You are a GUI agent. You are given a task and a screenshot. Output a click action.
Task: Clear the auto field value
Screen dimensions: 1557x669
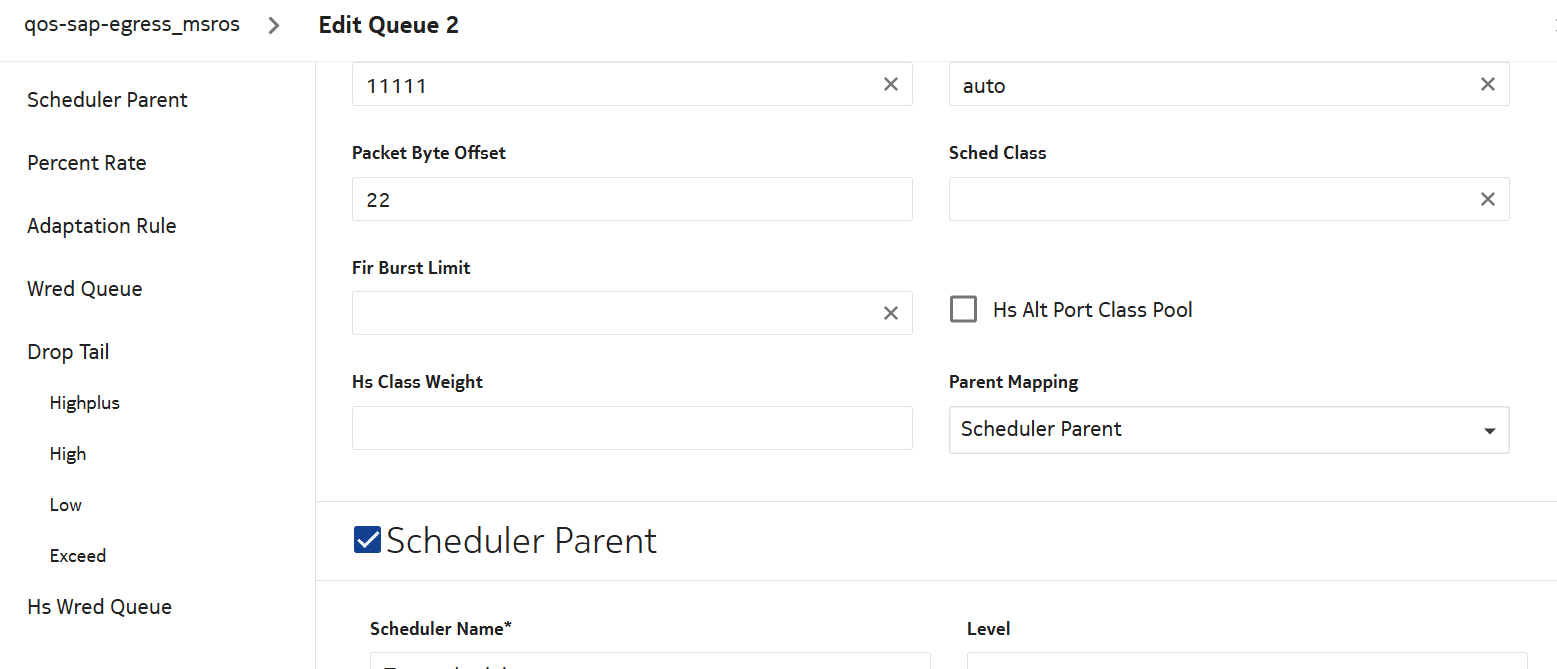click(1487, 85)
